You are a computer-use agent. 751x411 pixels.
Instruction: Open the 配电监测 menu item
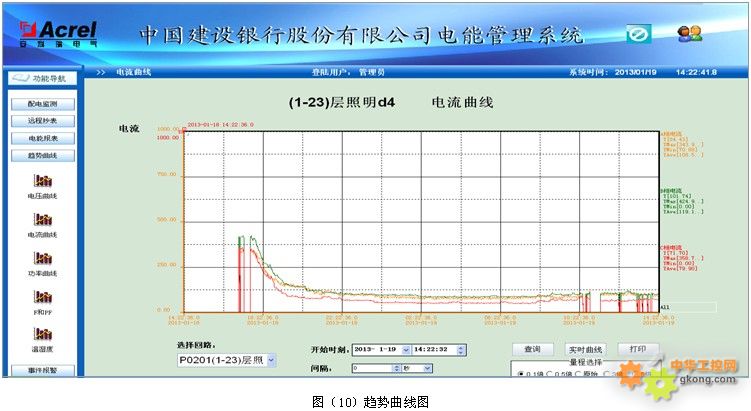point(42,103)
